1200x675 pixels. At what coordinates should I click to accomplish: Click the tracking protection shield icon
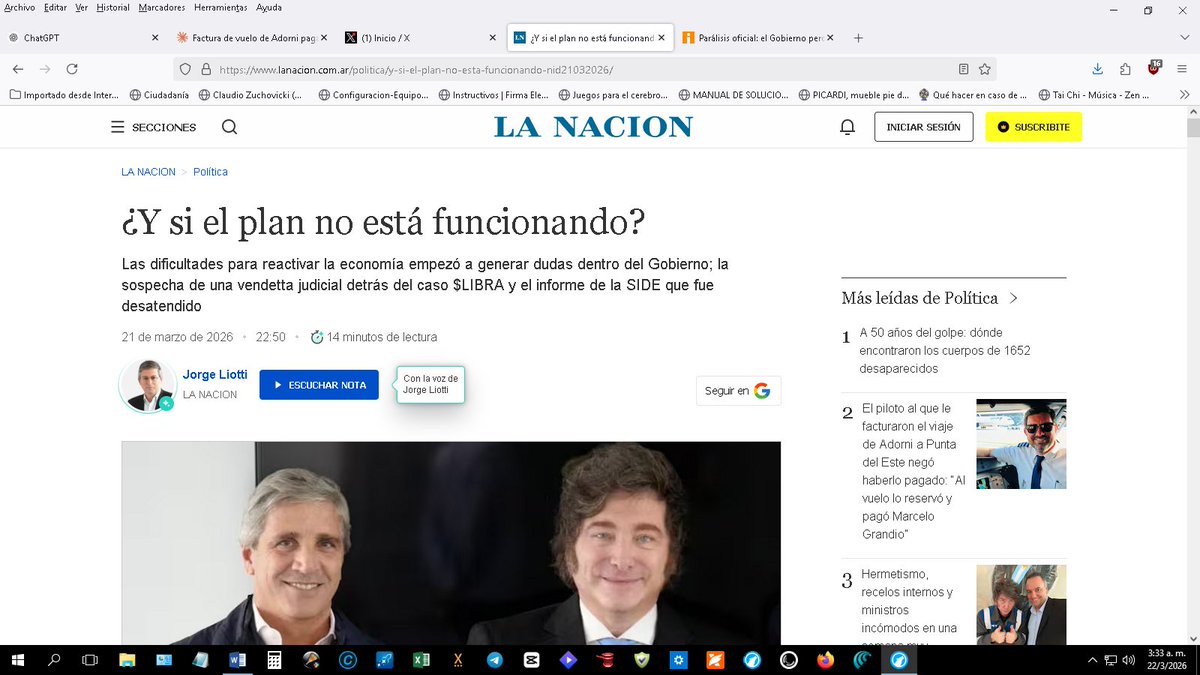tap(186, 70)
